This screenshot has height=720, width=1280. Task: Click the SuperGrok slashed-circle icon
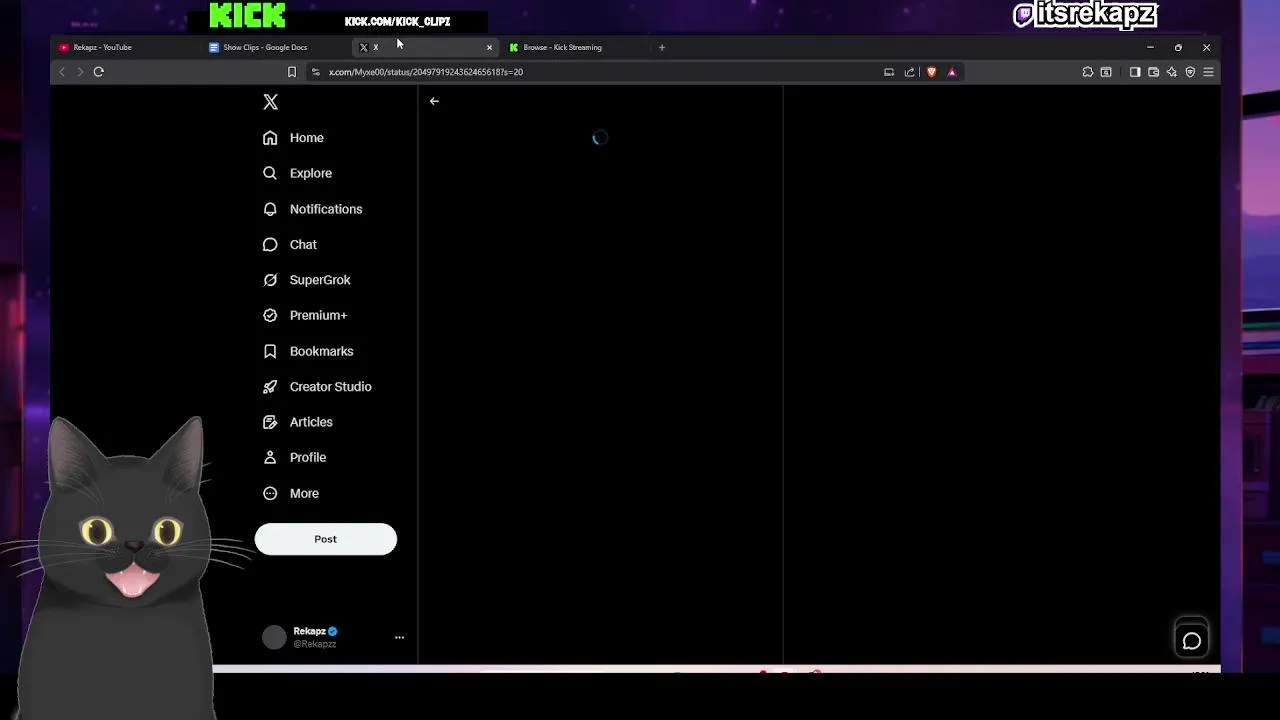pos(270,280)
